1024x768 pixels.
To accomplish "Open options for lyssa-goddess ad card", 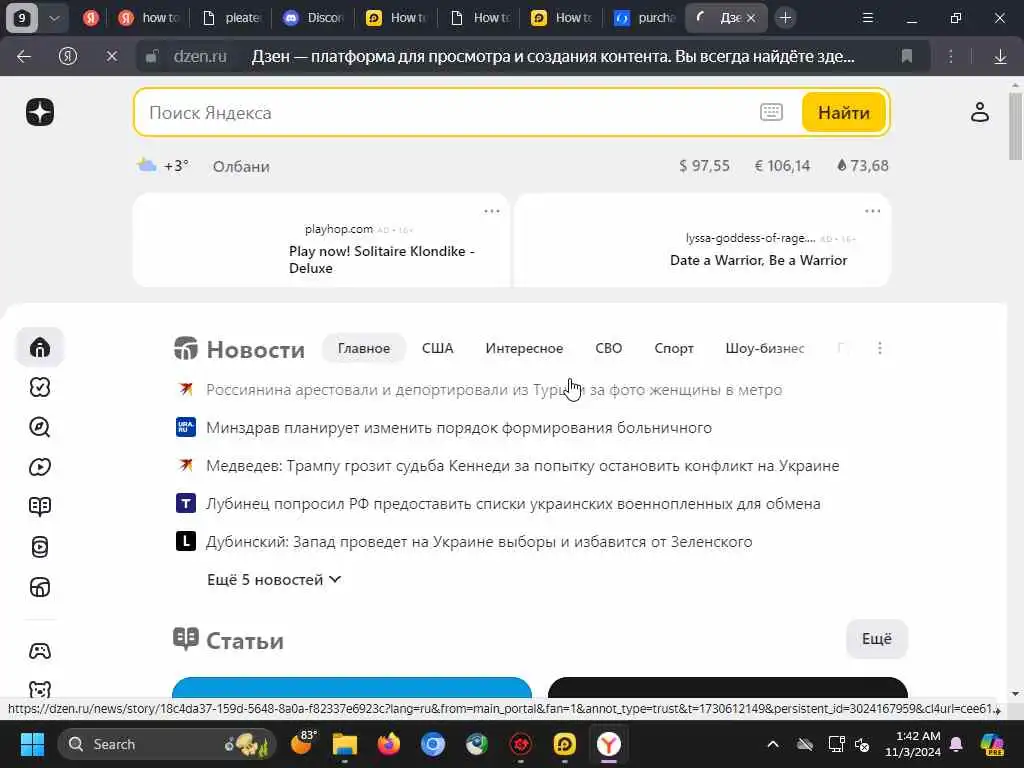I will point(872,211).
